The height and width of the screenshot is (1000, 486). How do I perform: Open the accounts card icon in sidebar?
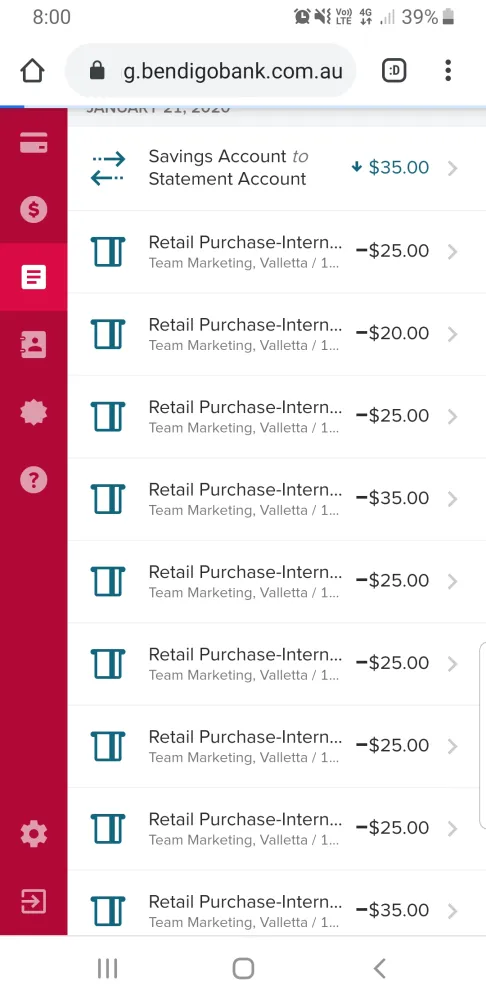(33, 143)
